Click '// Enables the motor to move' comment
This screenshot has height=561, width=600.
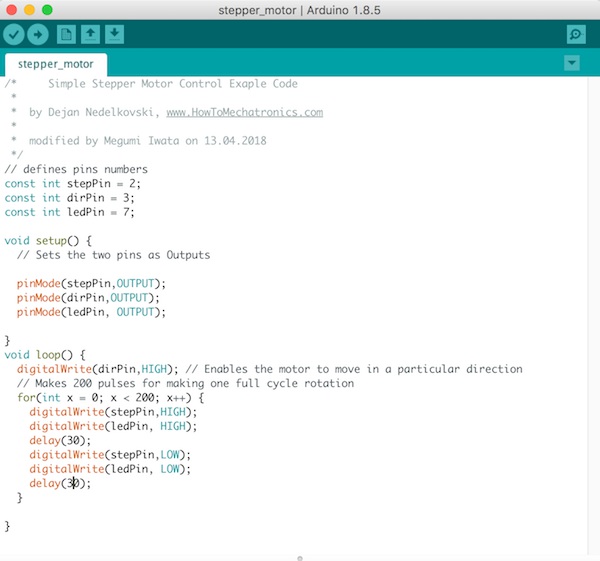[x=354, y=369]
